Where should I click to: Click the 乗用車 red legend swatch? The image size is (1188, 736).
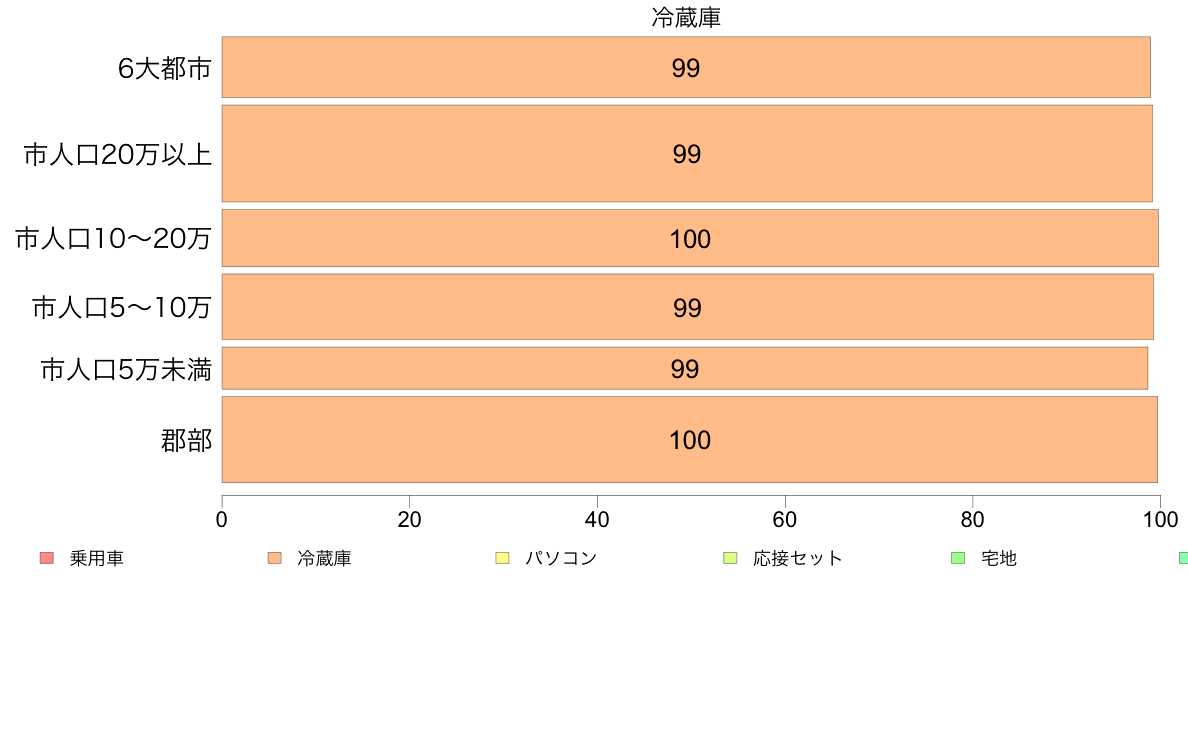click(46, 558)
